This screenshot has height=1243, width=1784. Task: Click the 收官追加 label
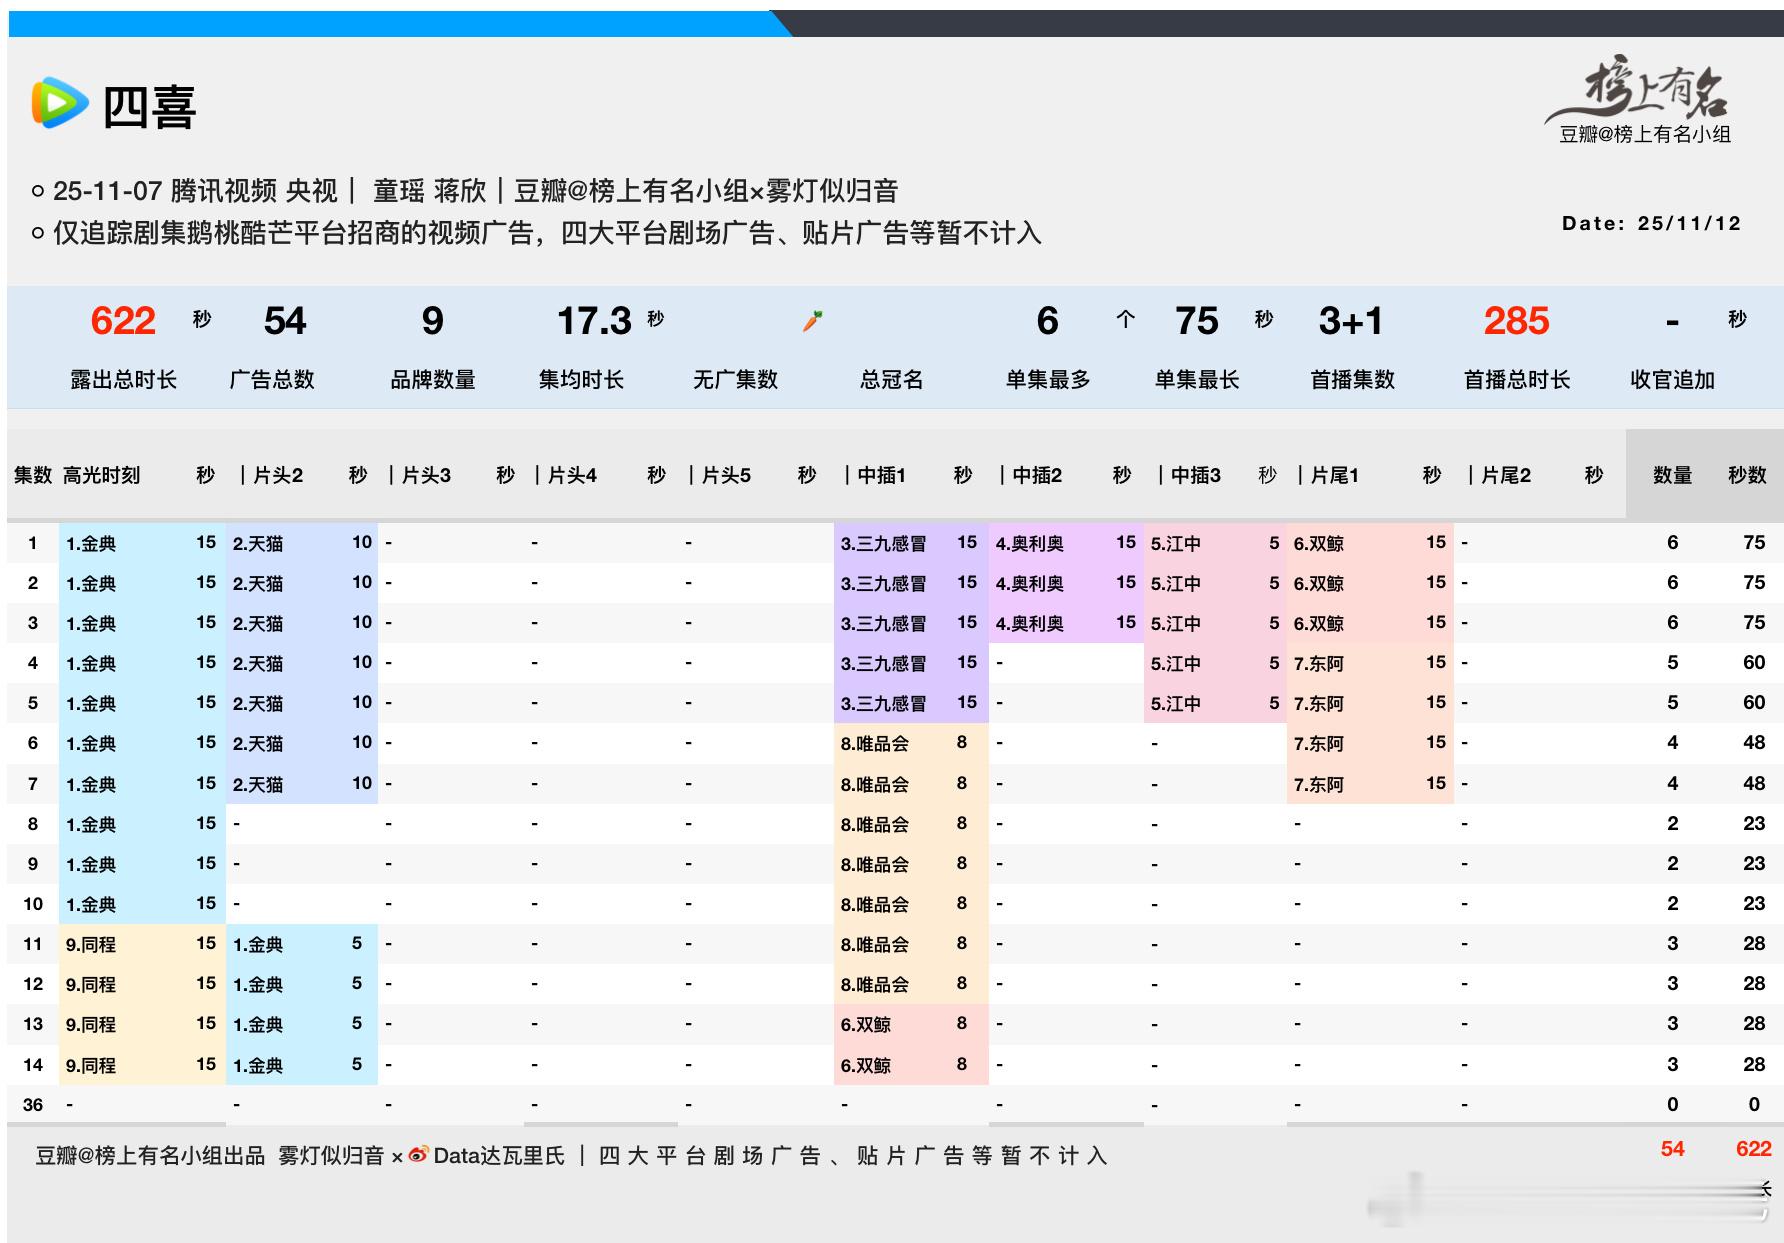point(1672,380)
